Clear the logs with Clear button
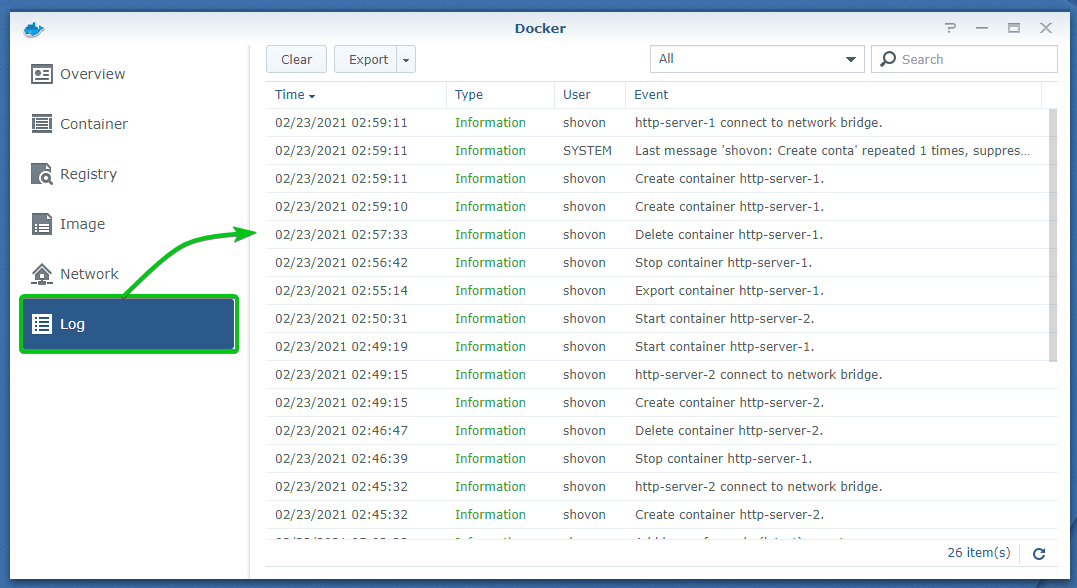Viewport: 1077px width, 588px height. tap(296, 60)
